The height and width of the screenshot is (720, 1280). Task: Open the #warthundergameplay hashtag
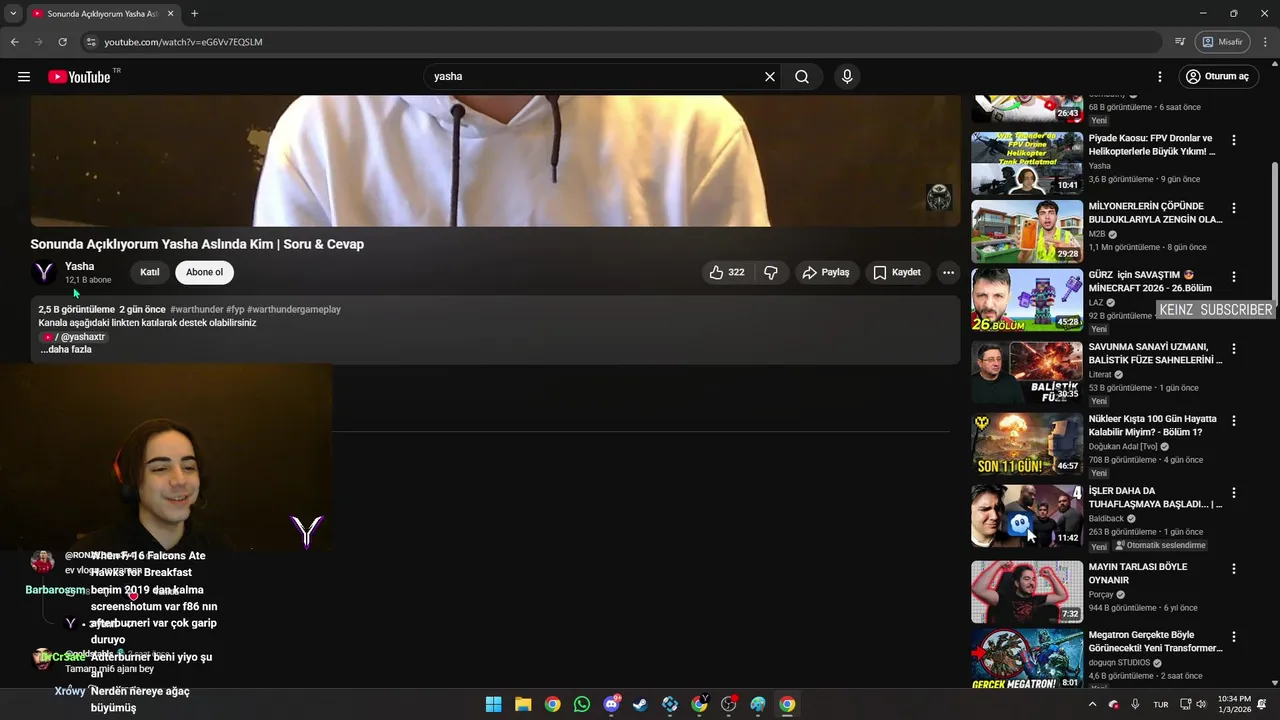coord(294,310)
